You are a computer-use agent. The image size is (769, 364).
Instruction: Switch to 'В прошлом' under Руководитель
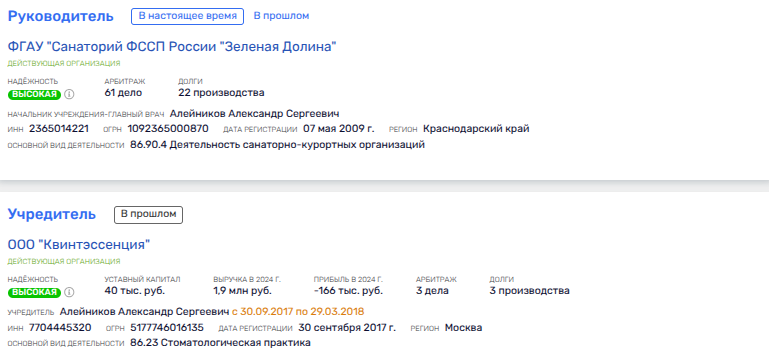281,16
